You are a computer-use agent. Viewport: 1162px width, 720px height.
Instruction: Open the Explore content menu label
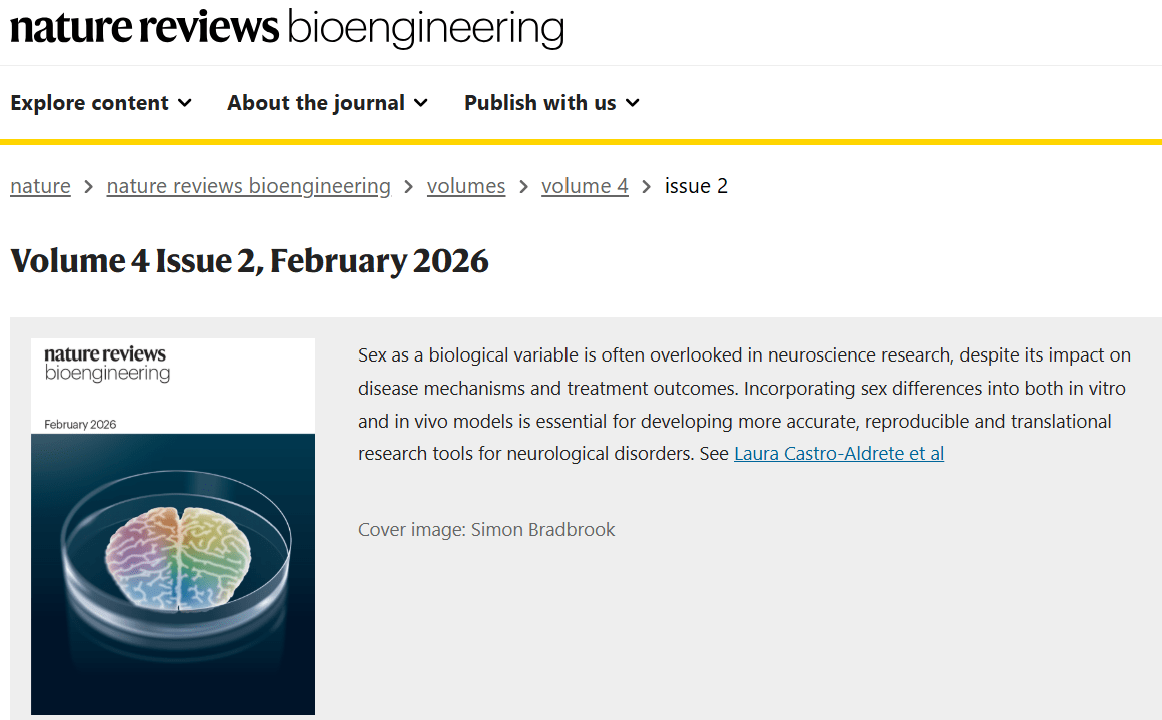click(x=90, y=103)
